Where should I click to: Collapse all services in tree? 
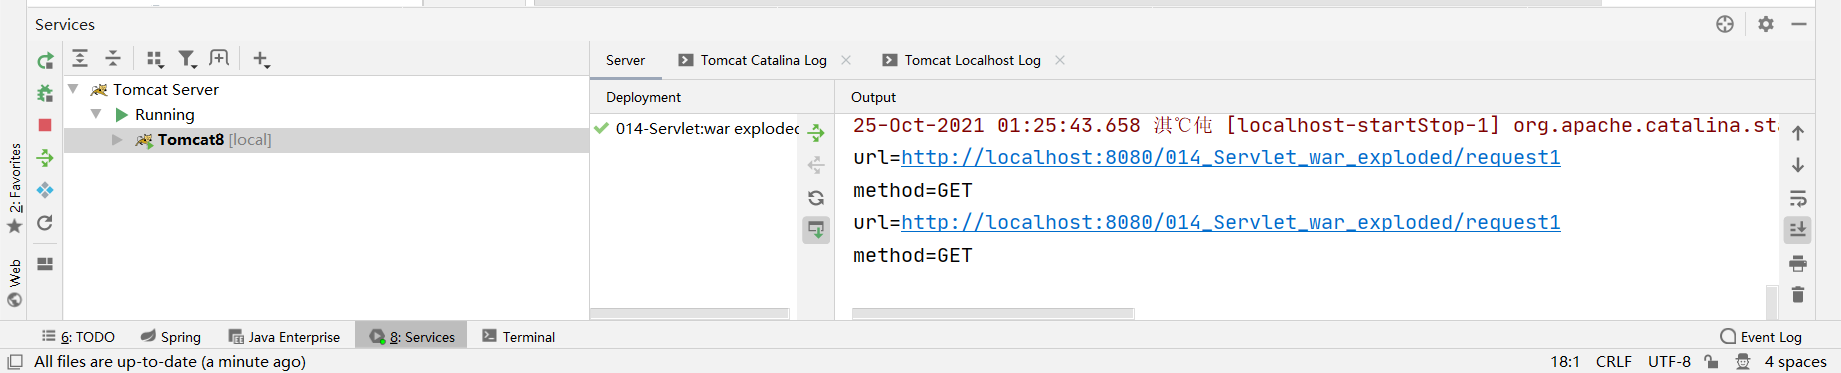click(x=113, y=59)
